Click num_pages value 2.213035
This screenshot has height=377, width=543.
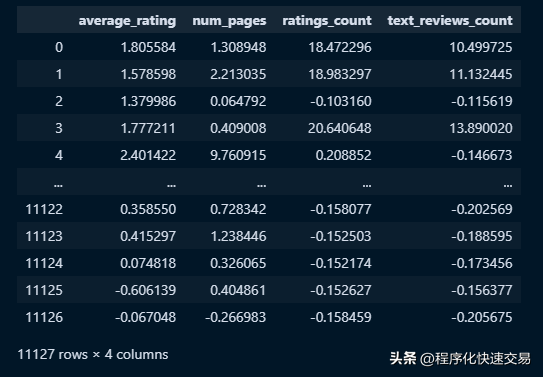(x=238, y=74)
